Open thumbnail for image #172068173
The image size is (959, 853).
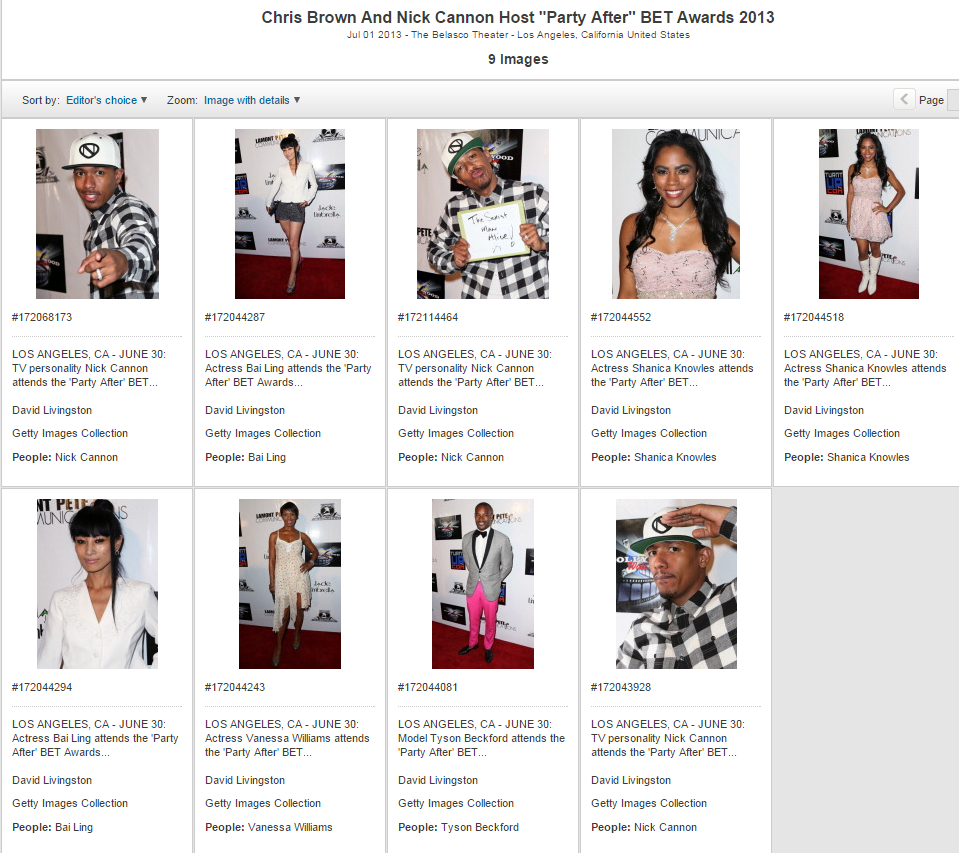[x=97, y=213]
